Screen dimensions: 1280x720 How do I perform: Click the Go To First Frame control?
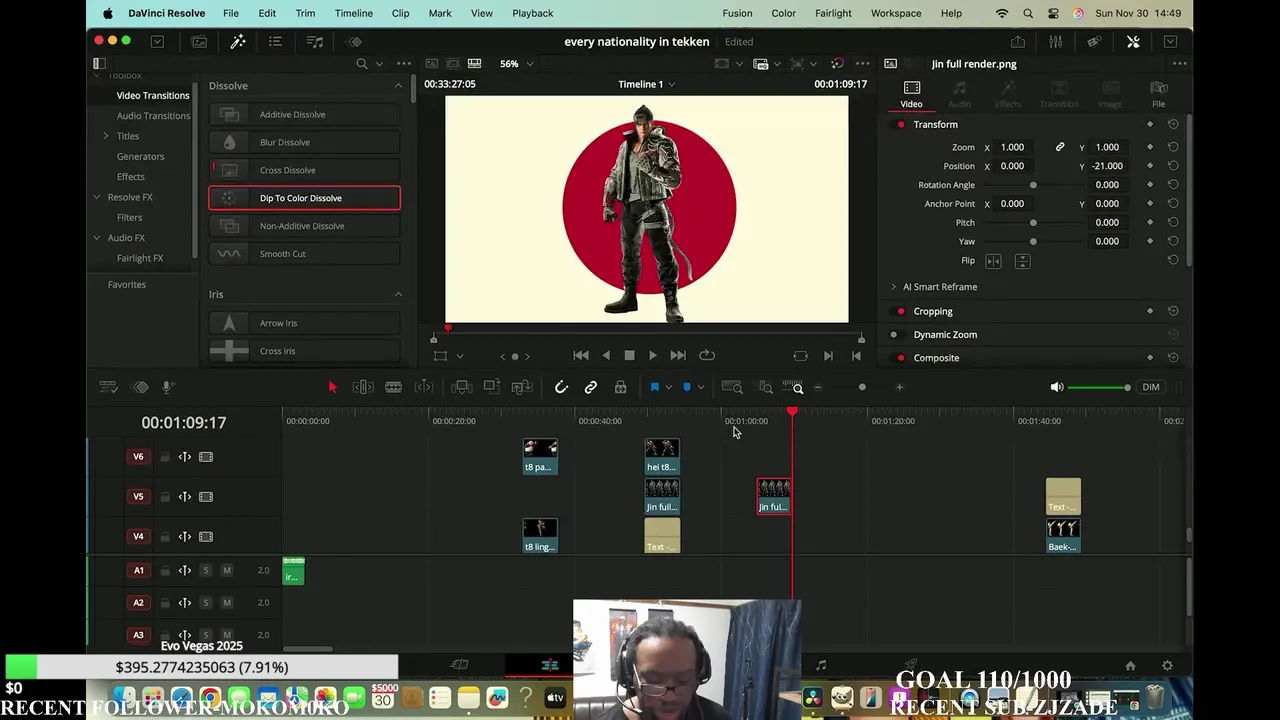pyautogui.click(x=581, y=355)
